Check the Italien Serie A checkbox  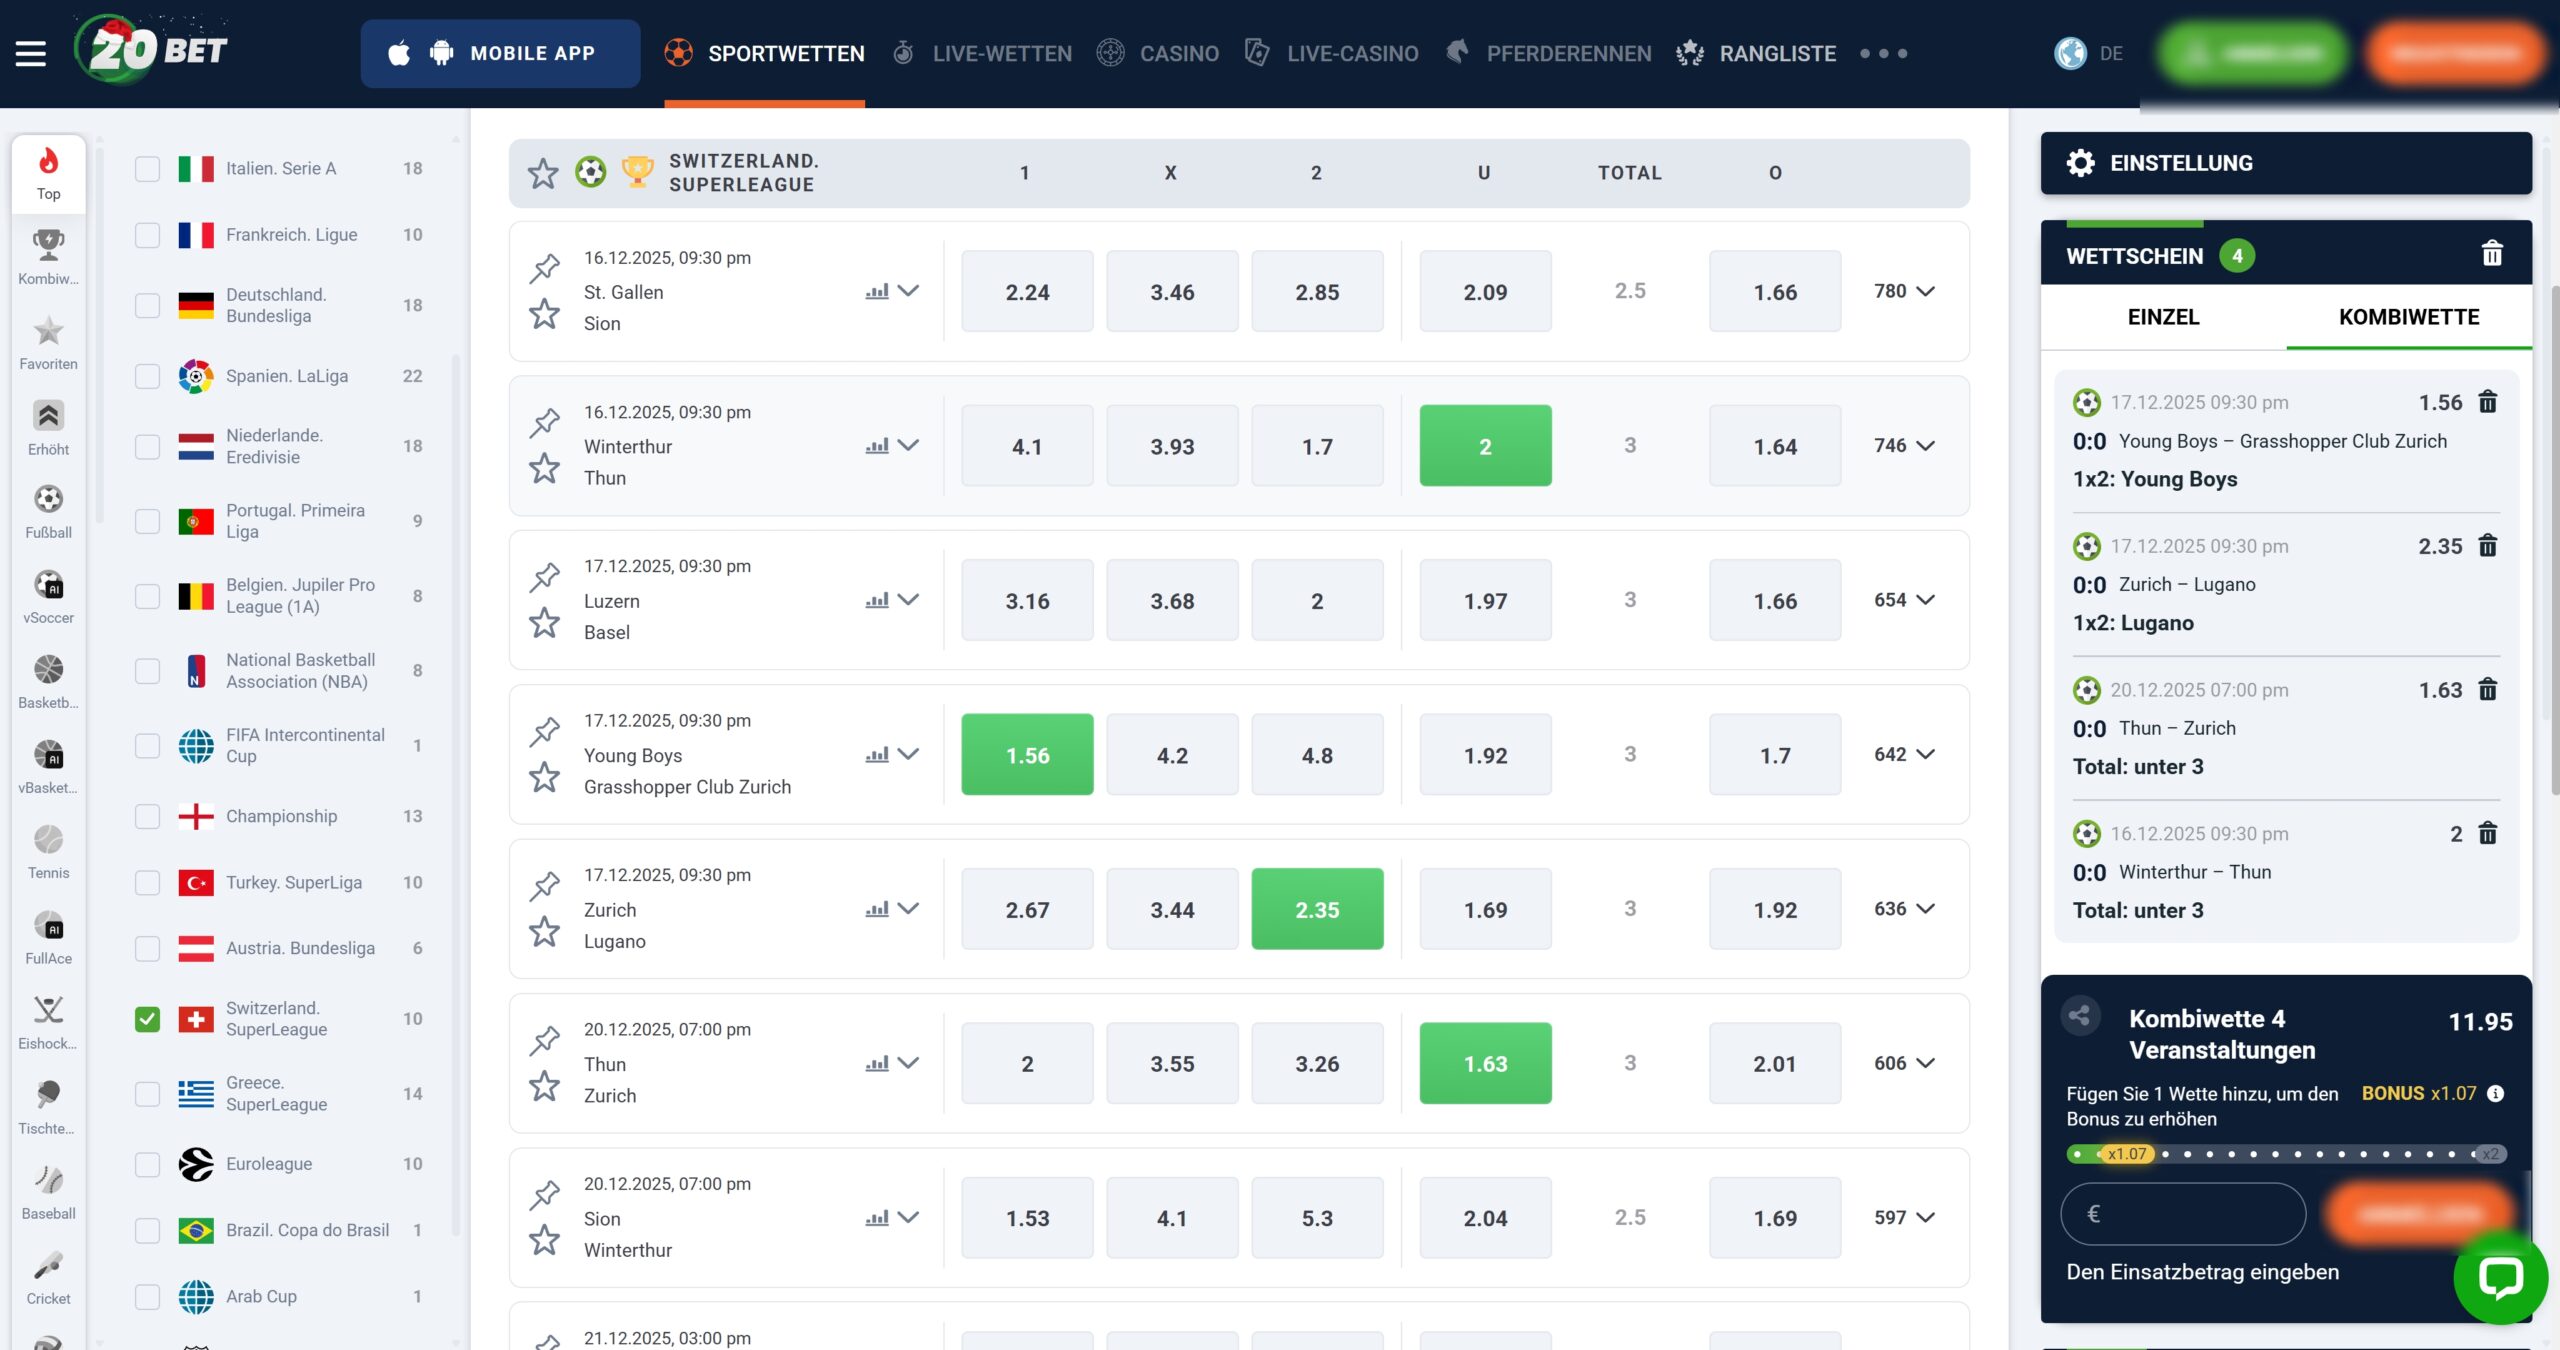147,169
